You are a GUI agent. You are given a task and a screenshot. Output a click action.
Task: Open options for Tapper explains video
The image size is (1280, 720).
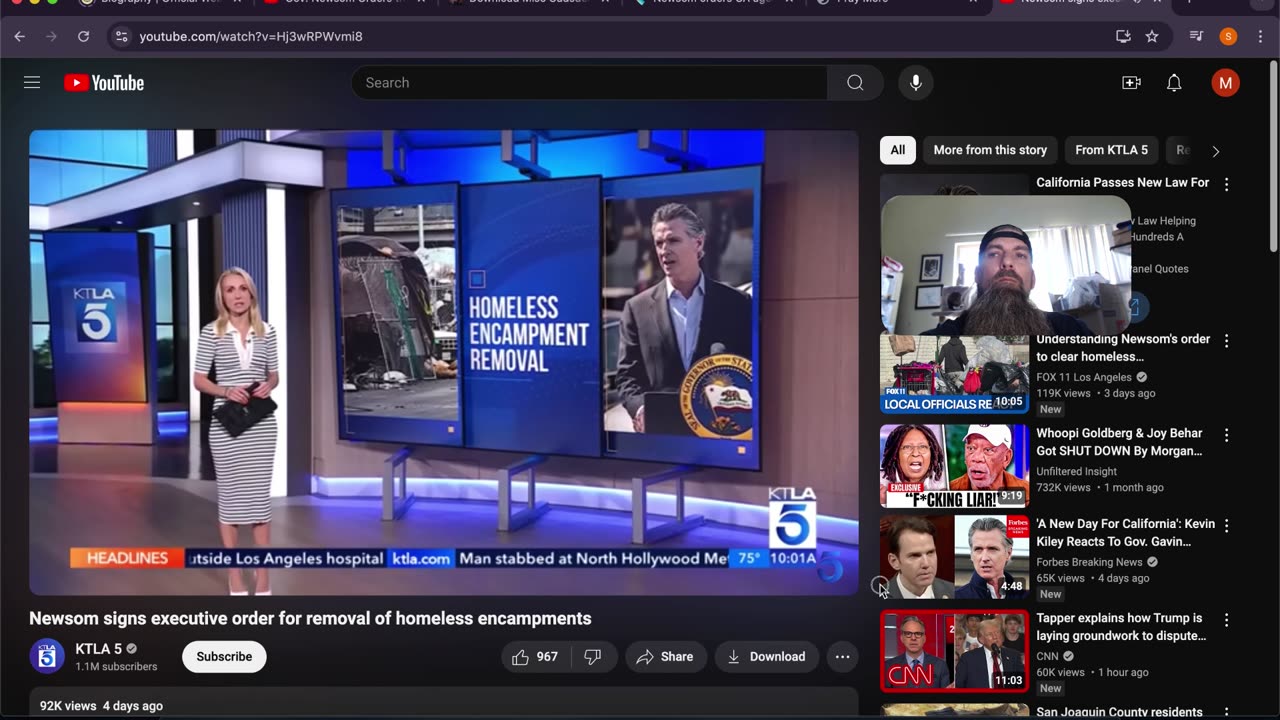(x=1226, y=620)
